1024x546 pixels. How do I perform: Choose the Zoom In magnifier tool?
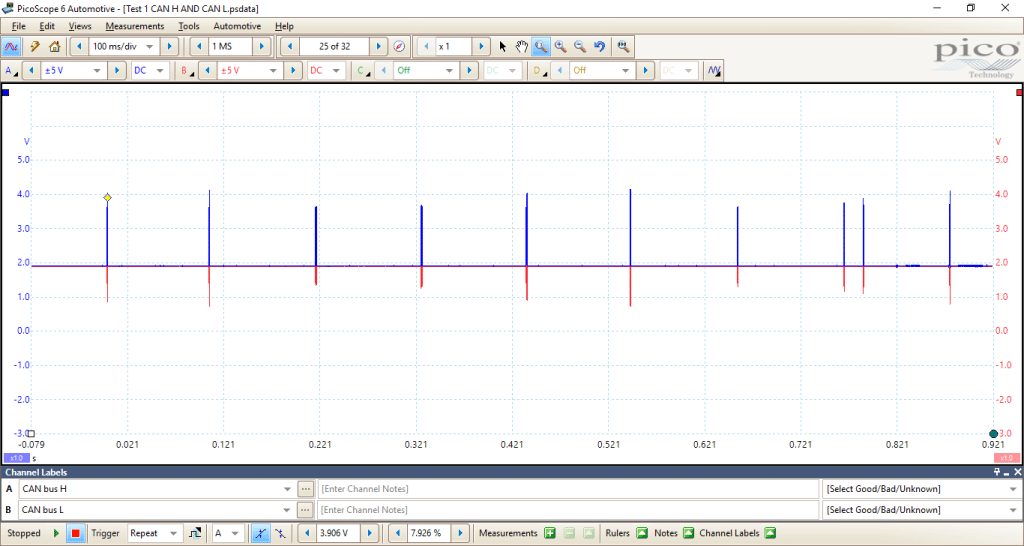560,47
